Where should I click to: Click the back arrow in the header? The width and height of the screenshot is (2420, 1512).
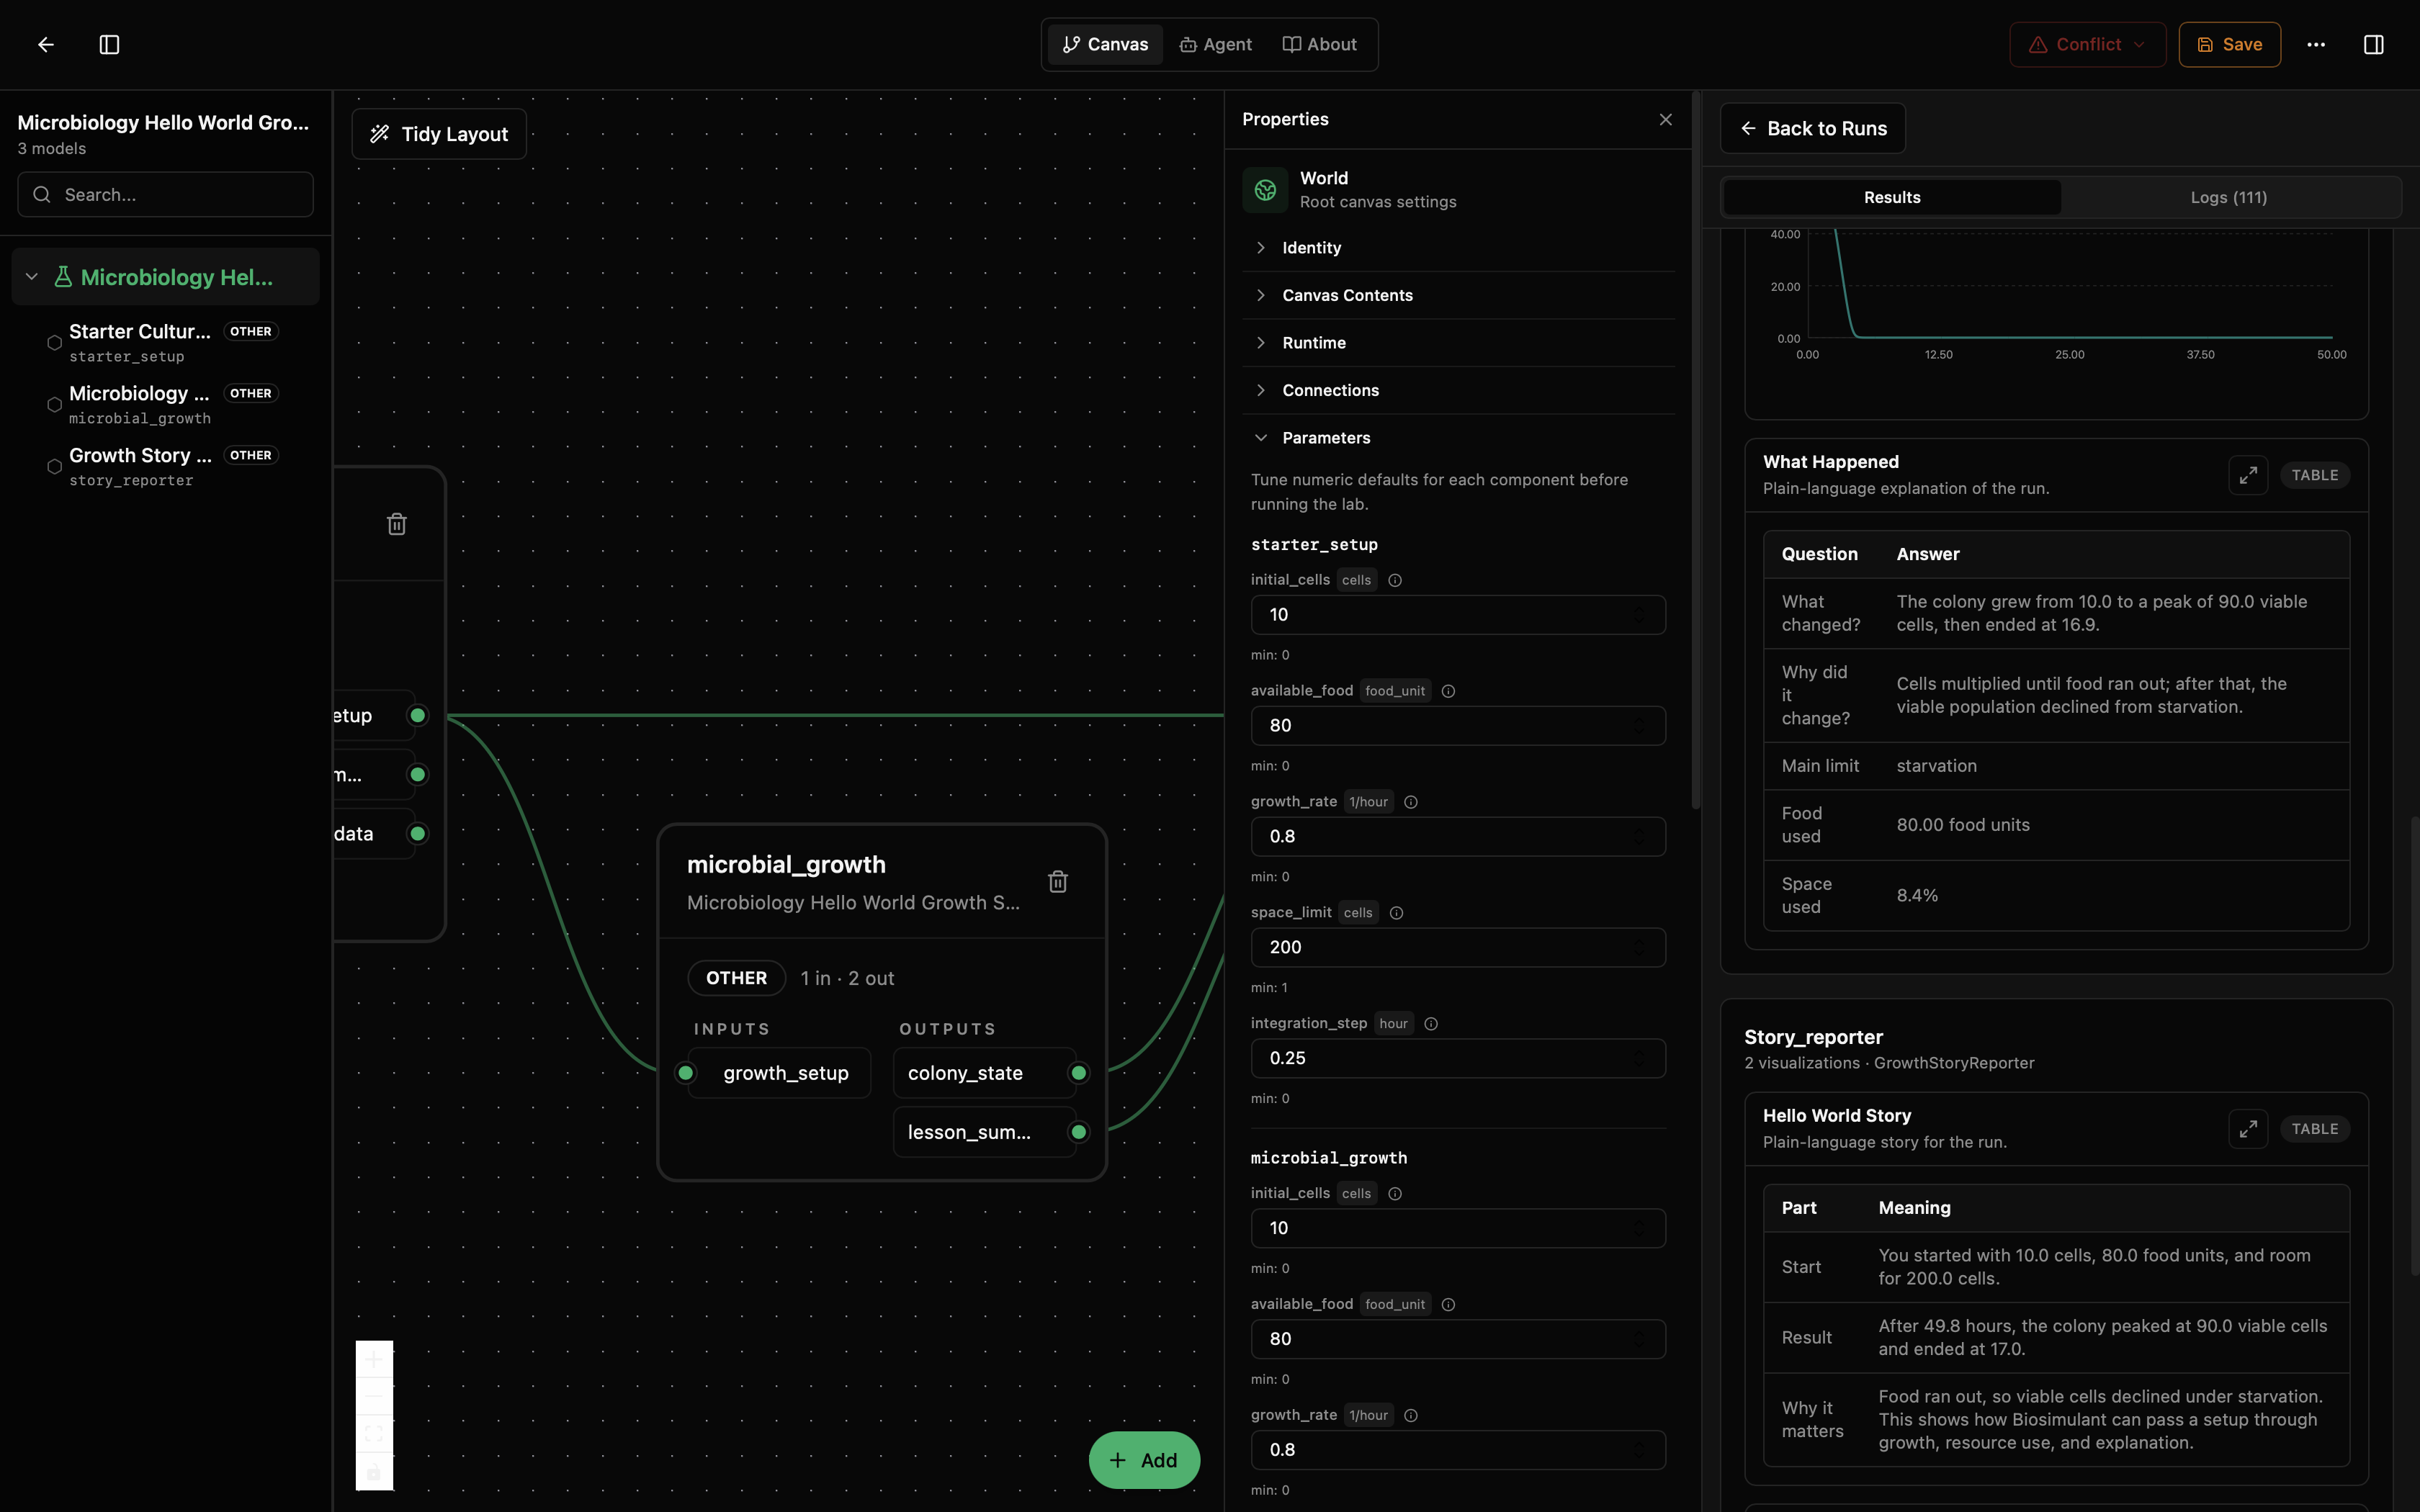point(45,44)
